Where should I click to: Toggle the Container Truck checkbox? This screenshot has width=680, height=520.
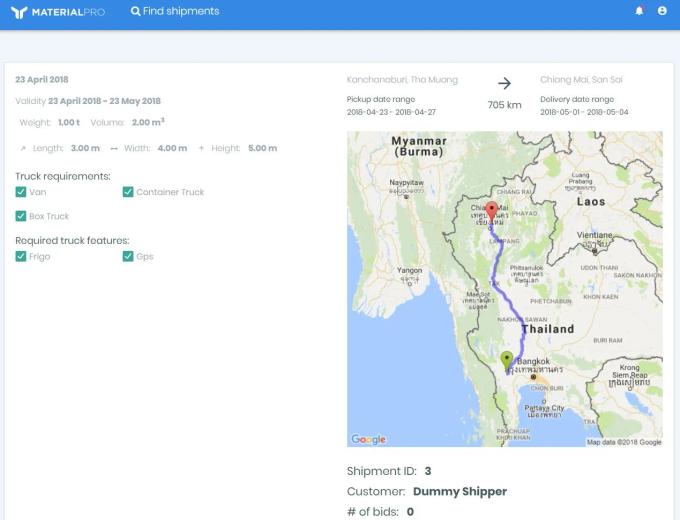tap(128, 192)
